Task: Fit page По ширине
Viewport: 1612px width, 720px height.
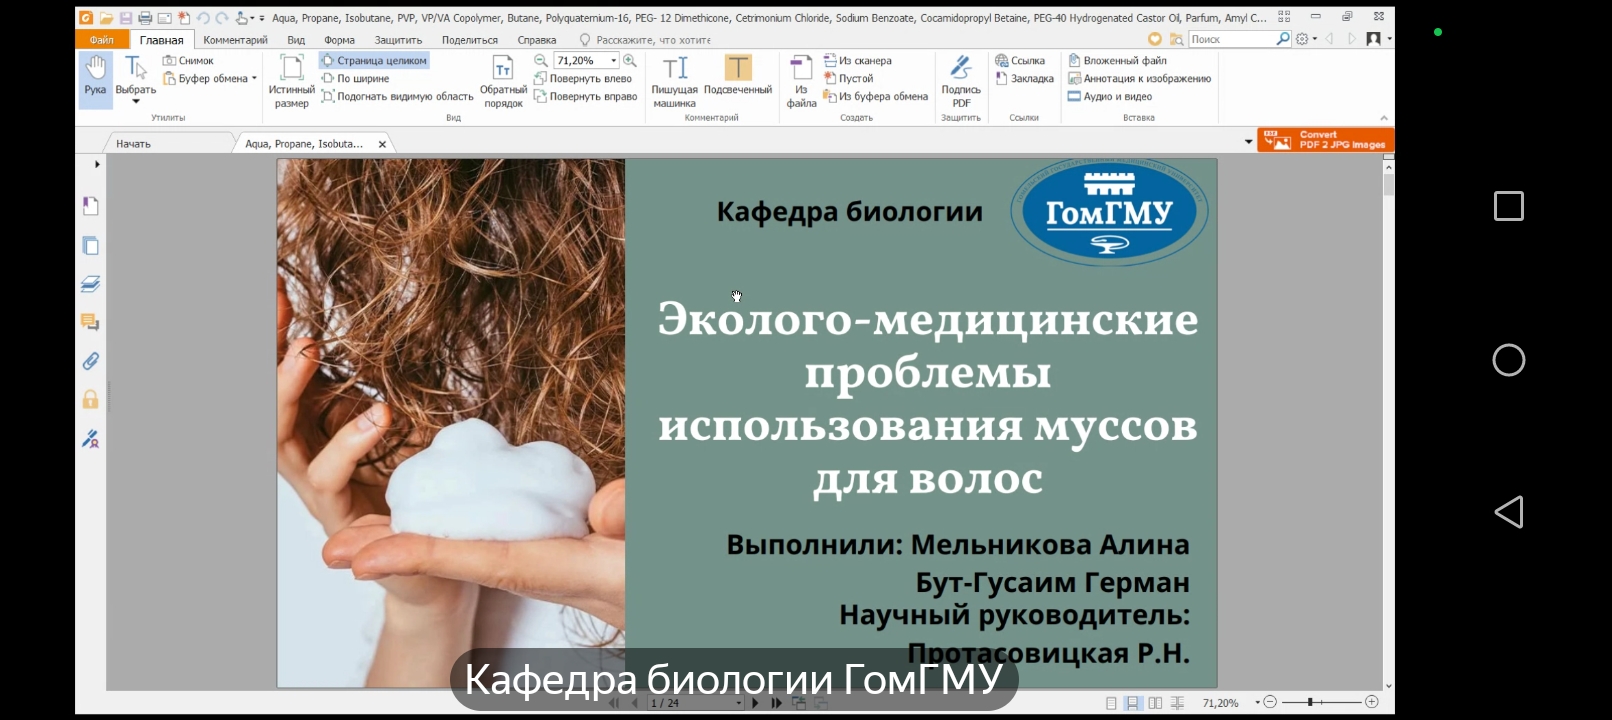Action: pos(355,79)
